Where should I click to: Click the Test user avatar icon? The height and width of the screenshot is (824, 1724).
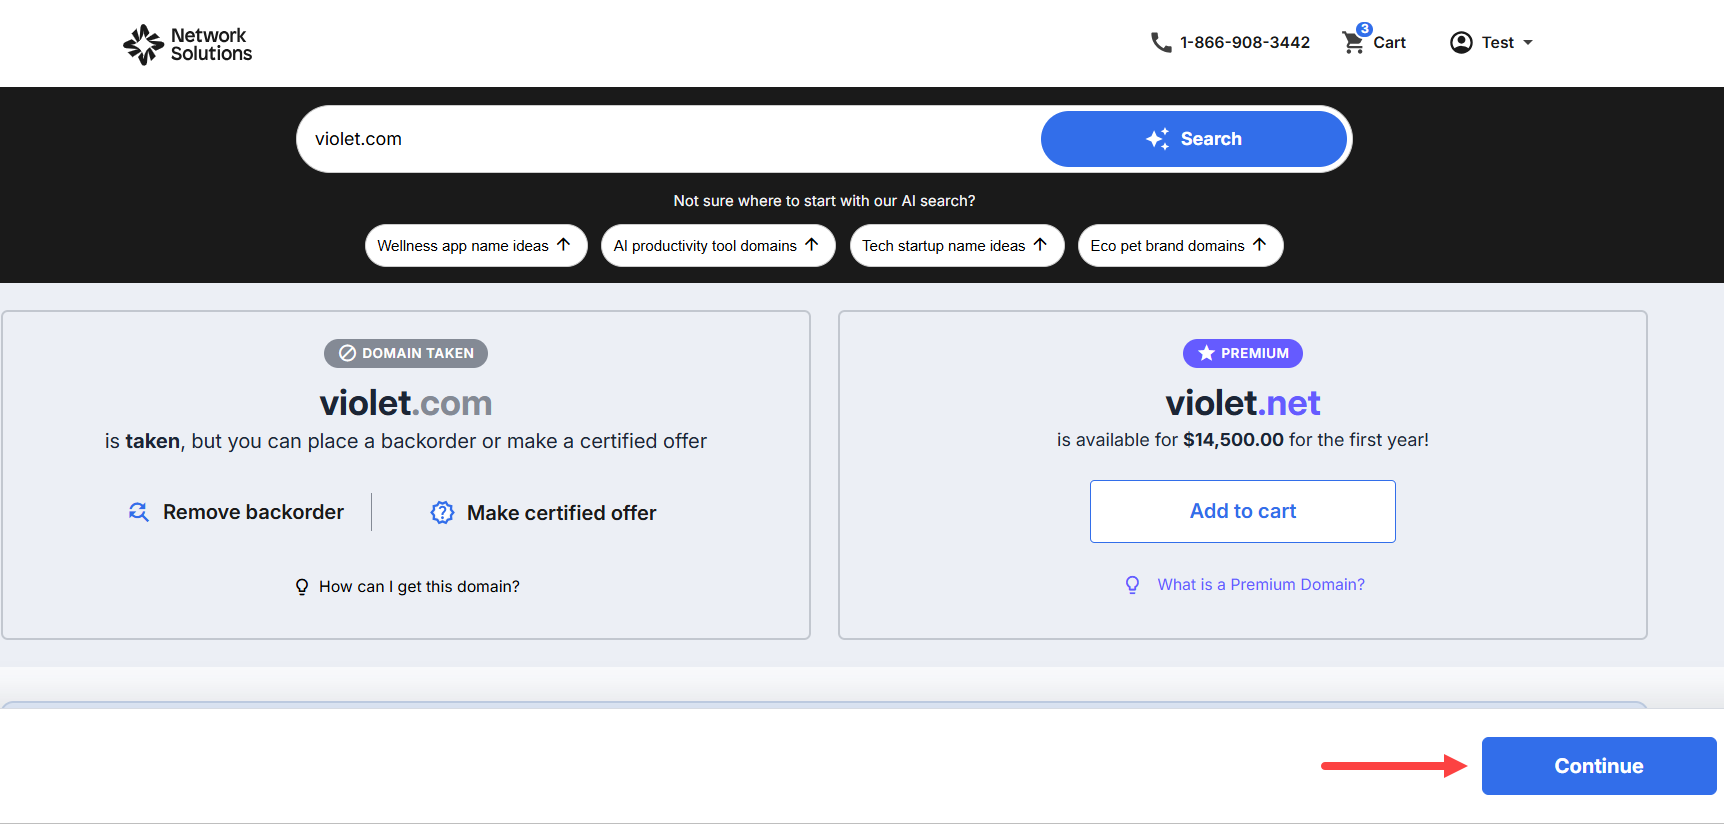(x=1461, y=42)
